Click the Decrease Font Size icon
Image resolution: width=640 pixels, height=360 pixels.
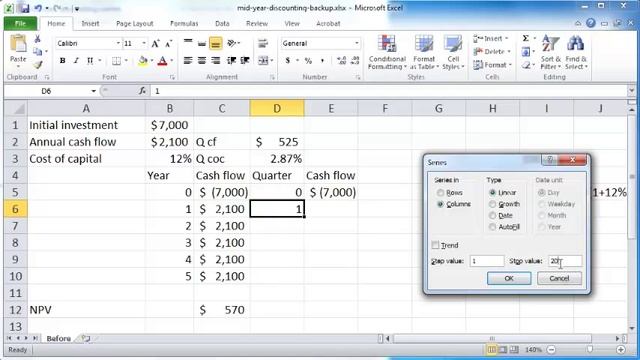[x=168, y=43]
